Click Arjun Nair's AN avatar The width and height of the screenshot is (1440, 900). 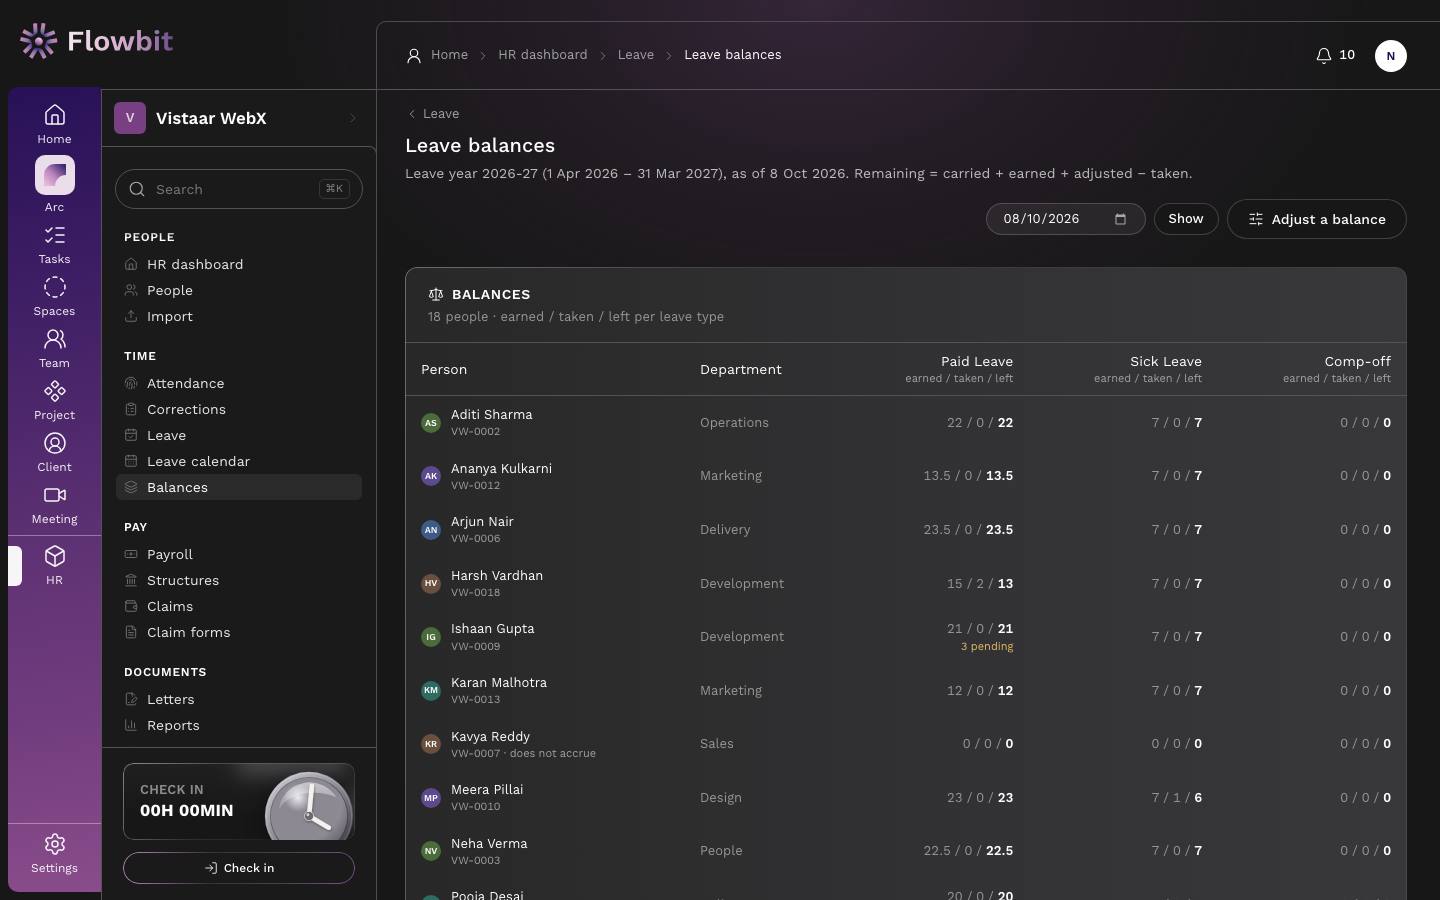431,530
